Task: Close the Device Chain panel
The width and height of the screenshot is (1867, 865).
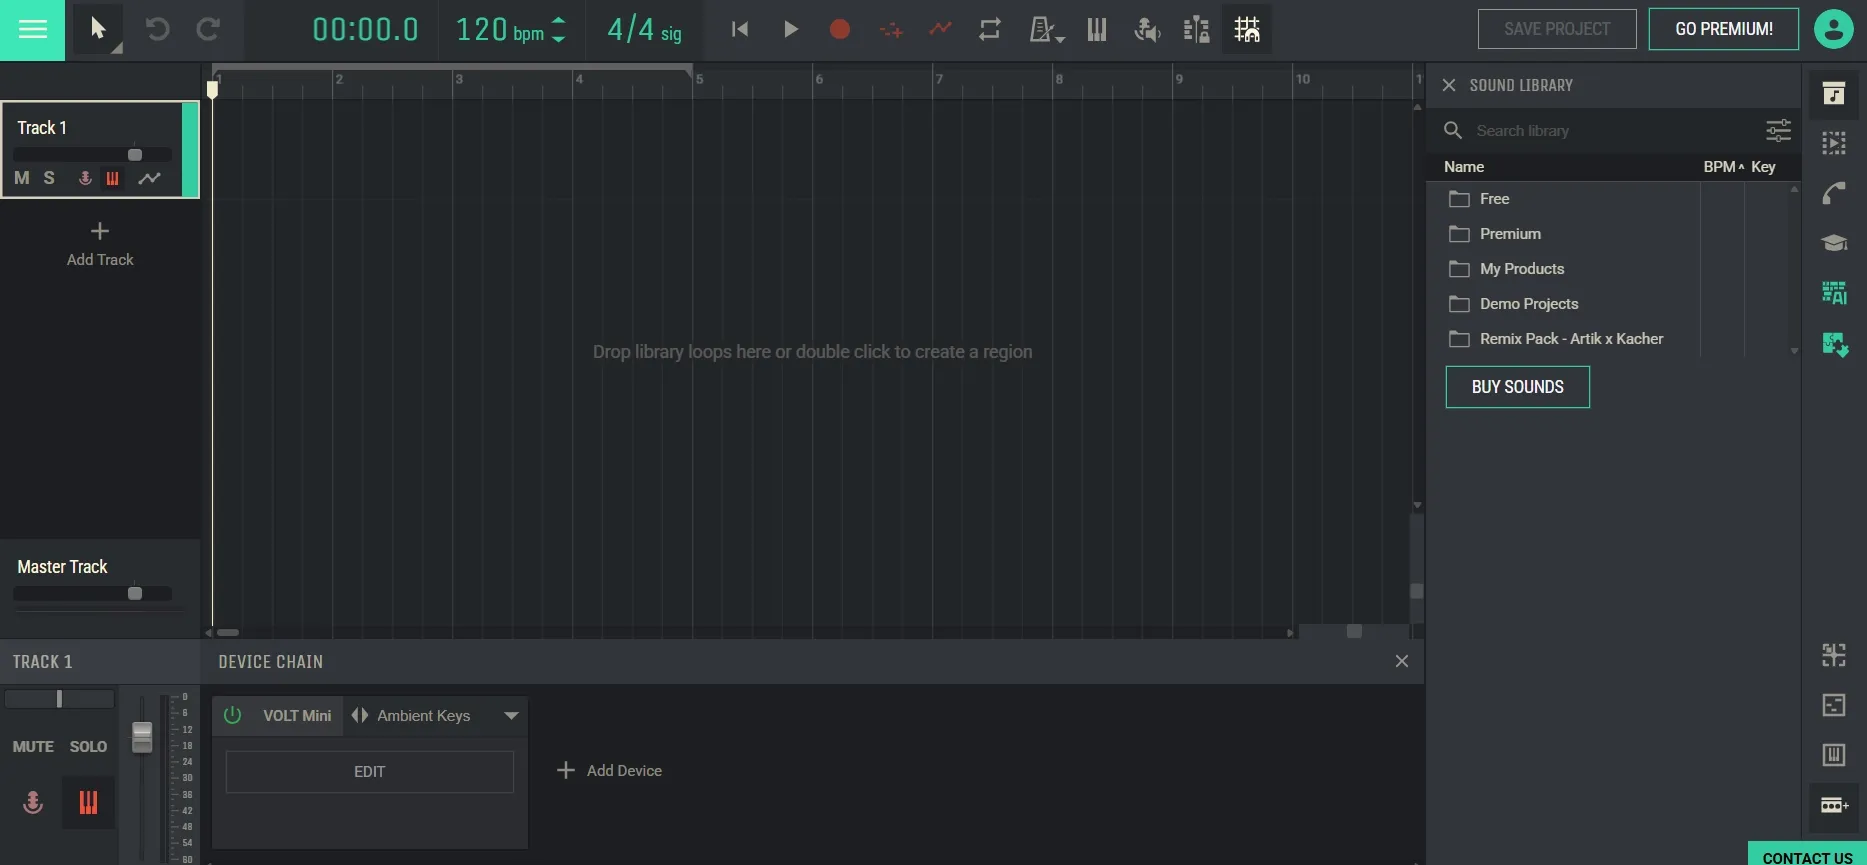Action: (x=1402, y=661)
